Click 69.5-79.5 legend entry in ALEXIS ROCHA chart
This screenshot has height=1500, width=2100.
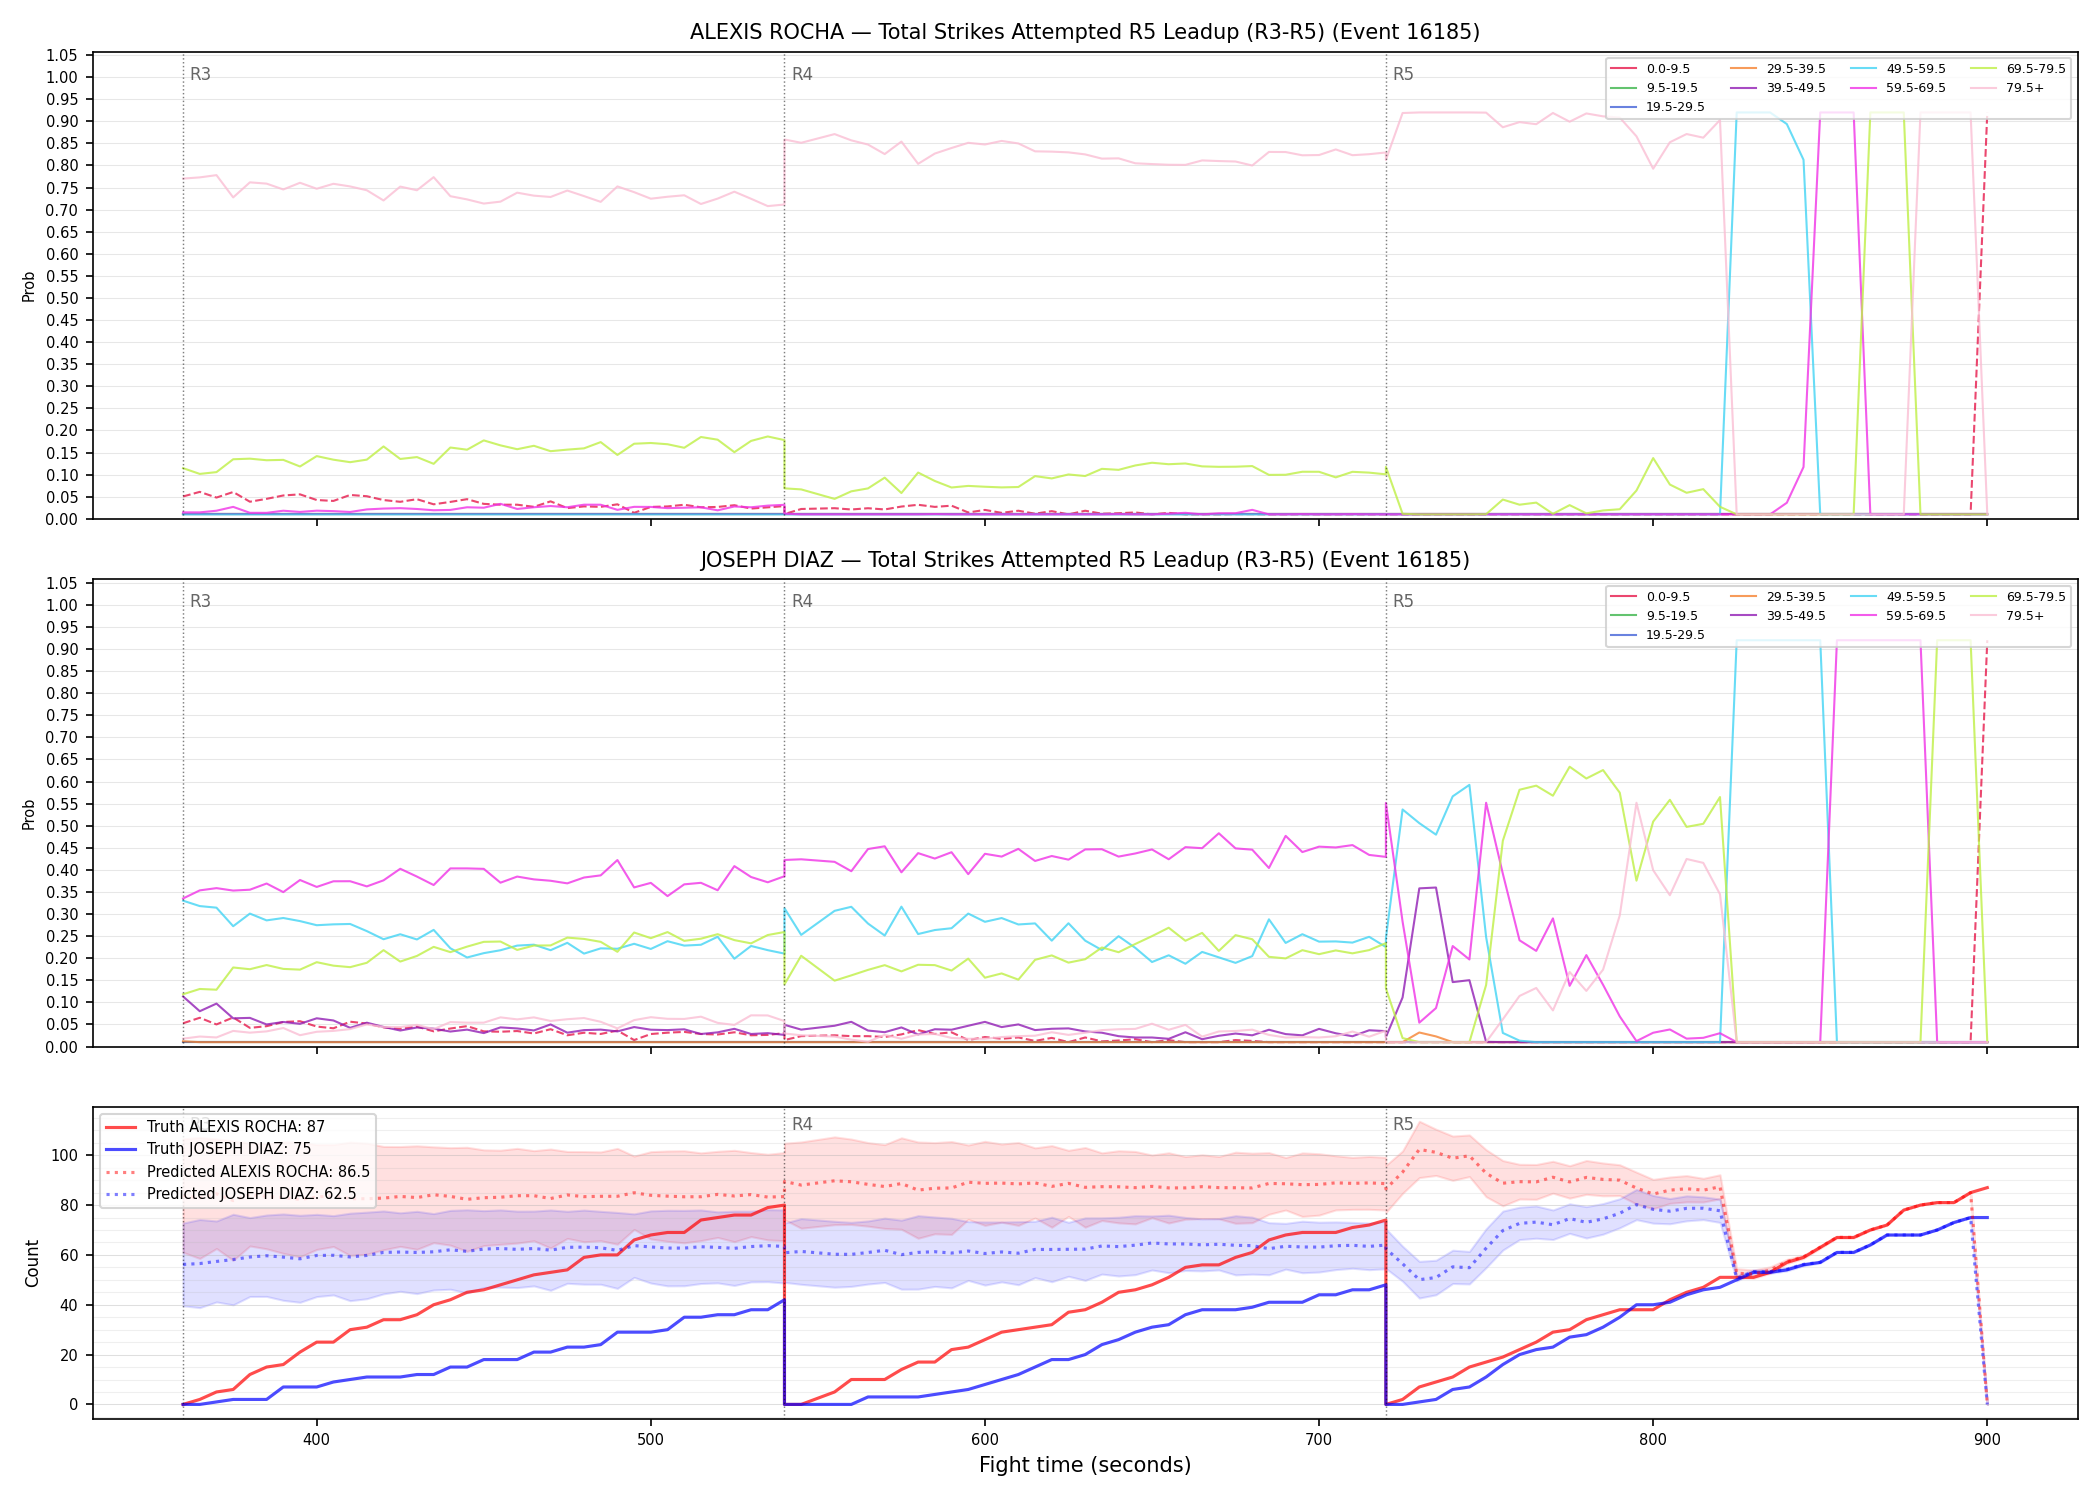click(2018, 69)
